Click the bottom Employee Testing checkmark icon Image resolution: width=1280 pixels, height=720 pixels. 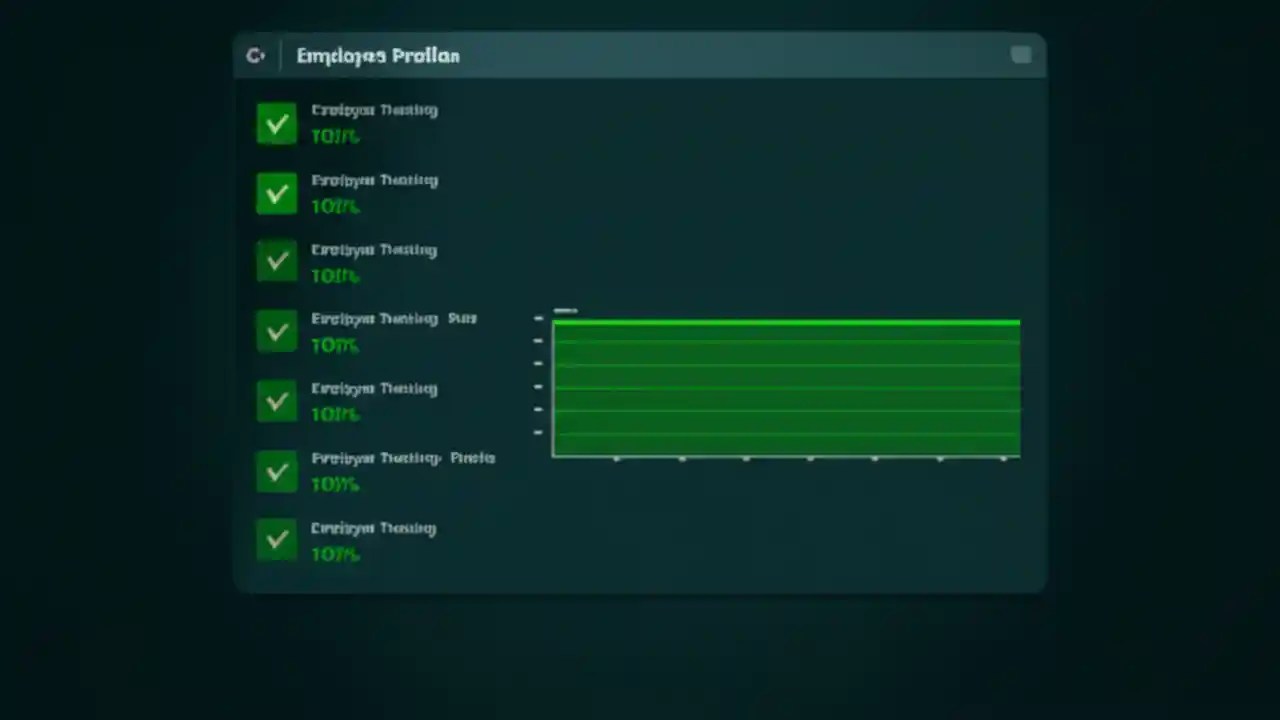pos(277,540)
